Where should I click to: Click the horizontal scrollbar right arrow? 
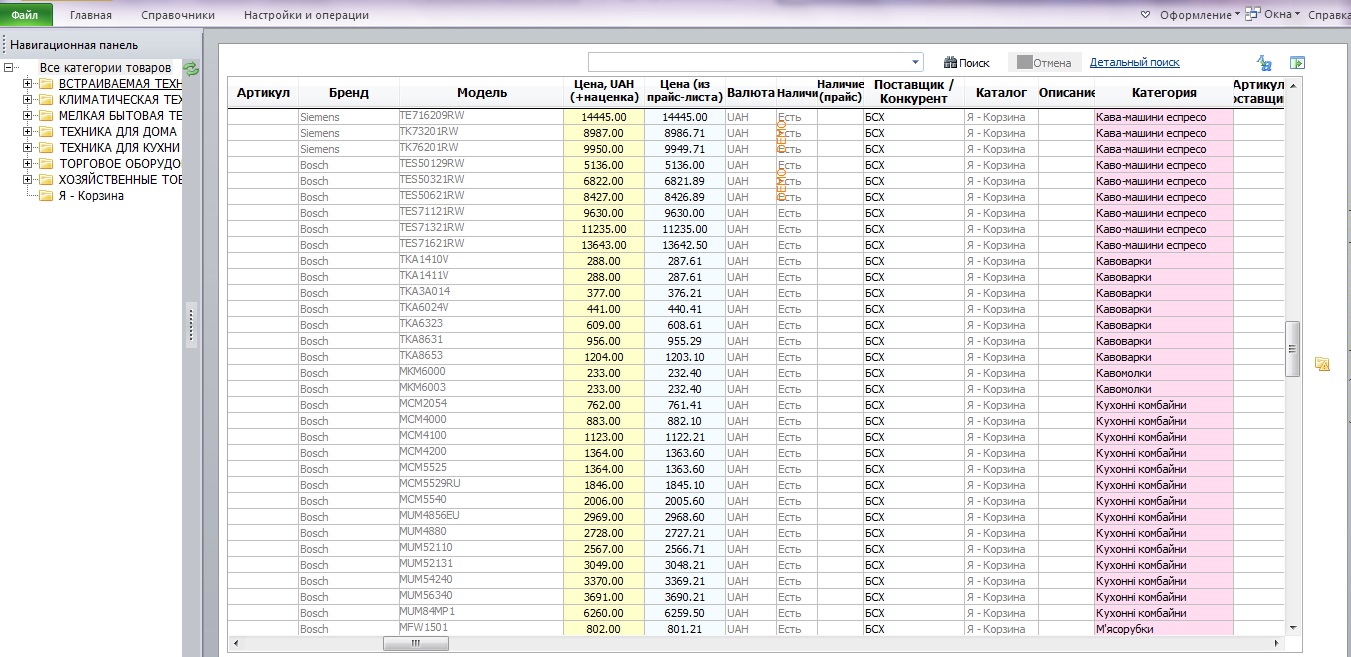[x=1277, y=643]
